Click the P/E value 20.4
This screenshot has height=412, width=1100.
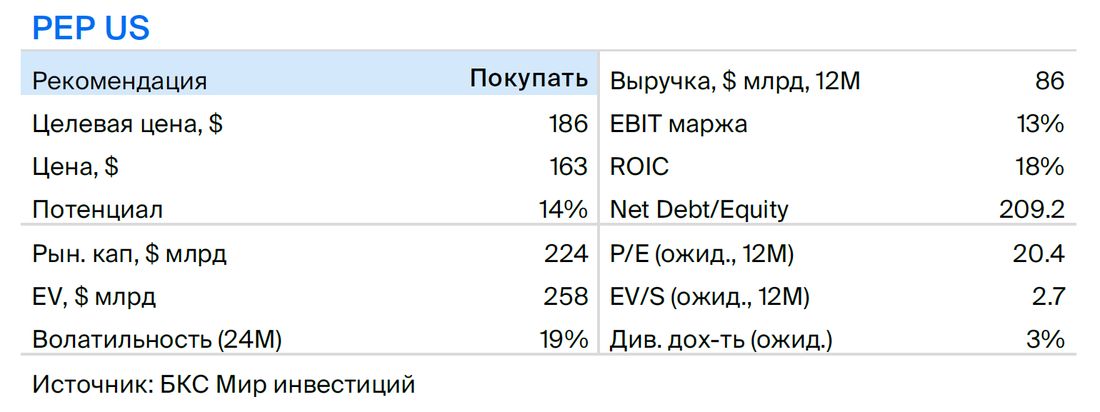(x=1039, y=254)
